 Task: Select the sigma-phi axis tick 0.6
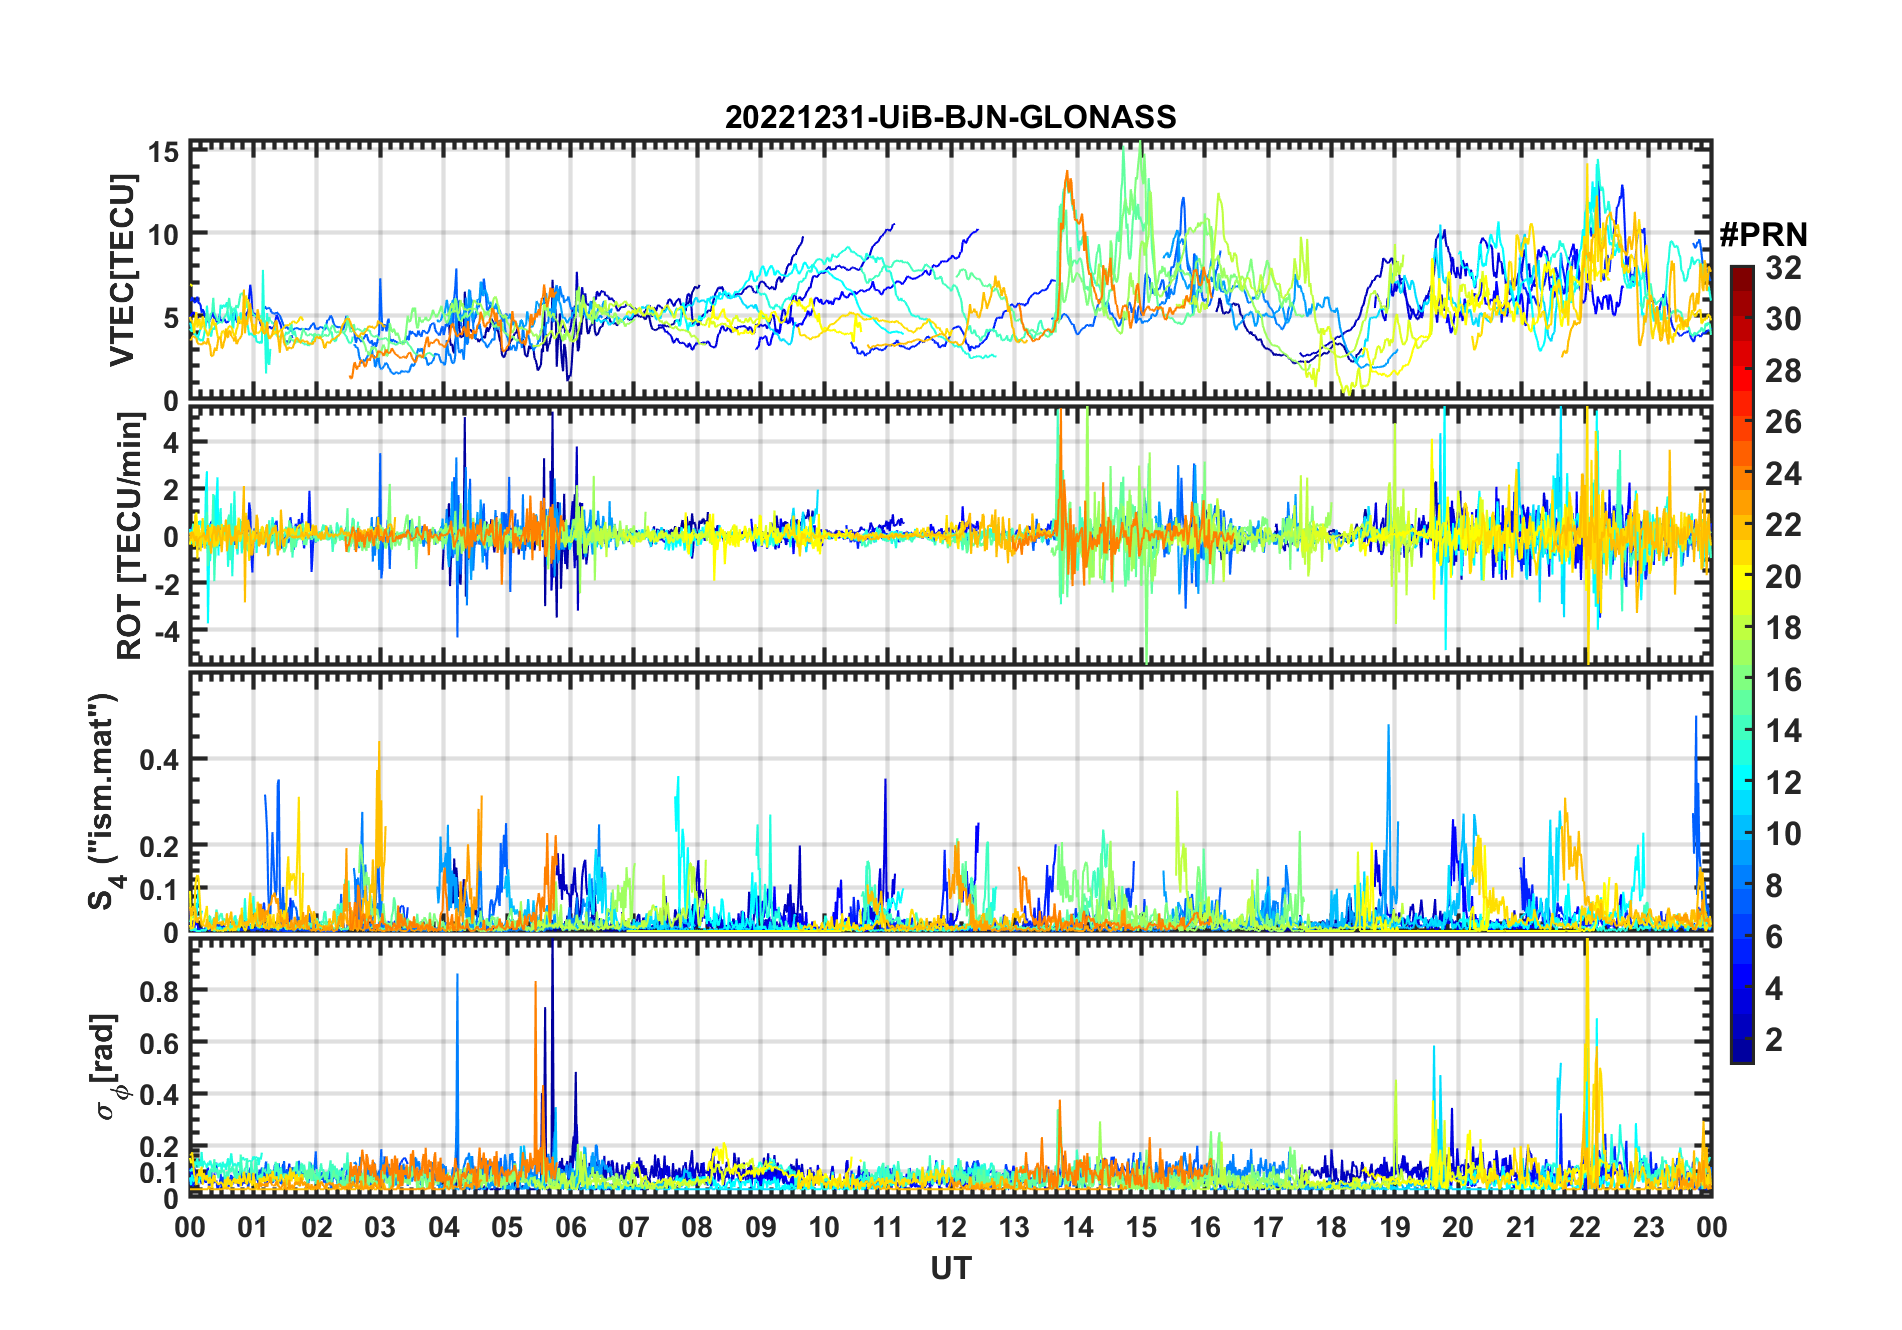[159, 1043]
